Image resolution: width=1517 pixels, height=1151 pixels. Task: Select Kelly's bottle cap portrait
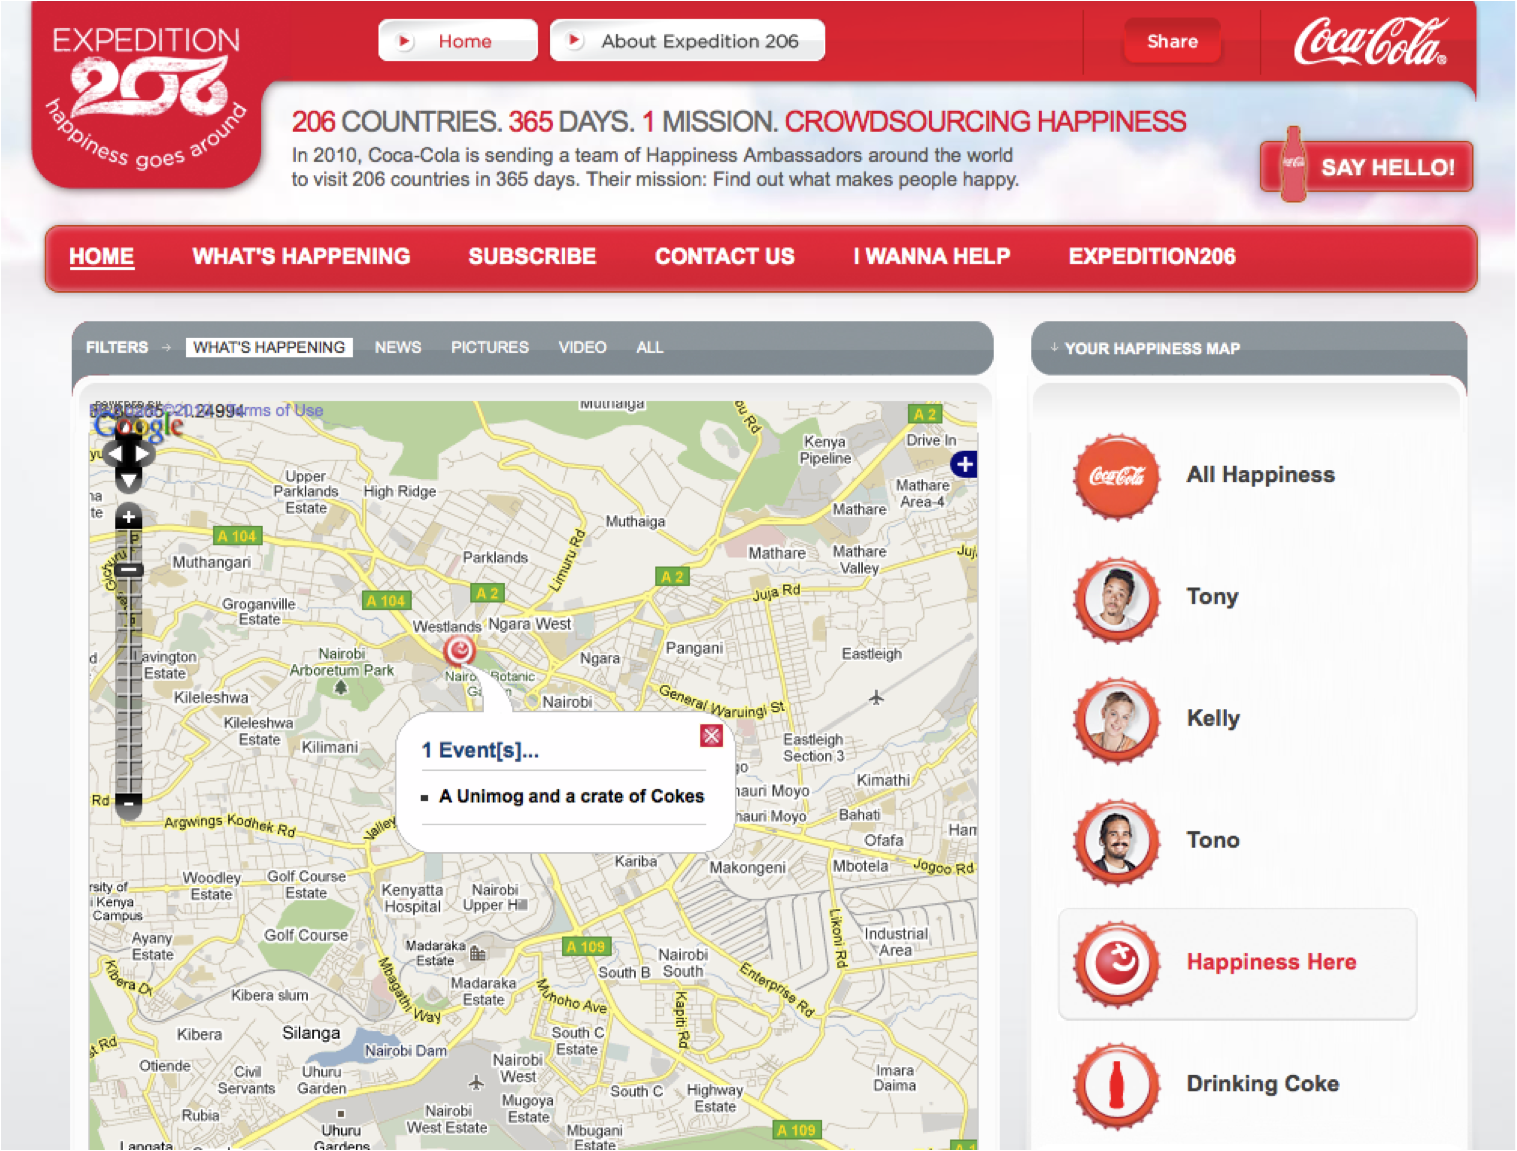coord(1117,720)
